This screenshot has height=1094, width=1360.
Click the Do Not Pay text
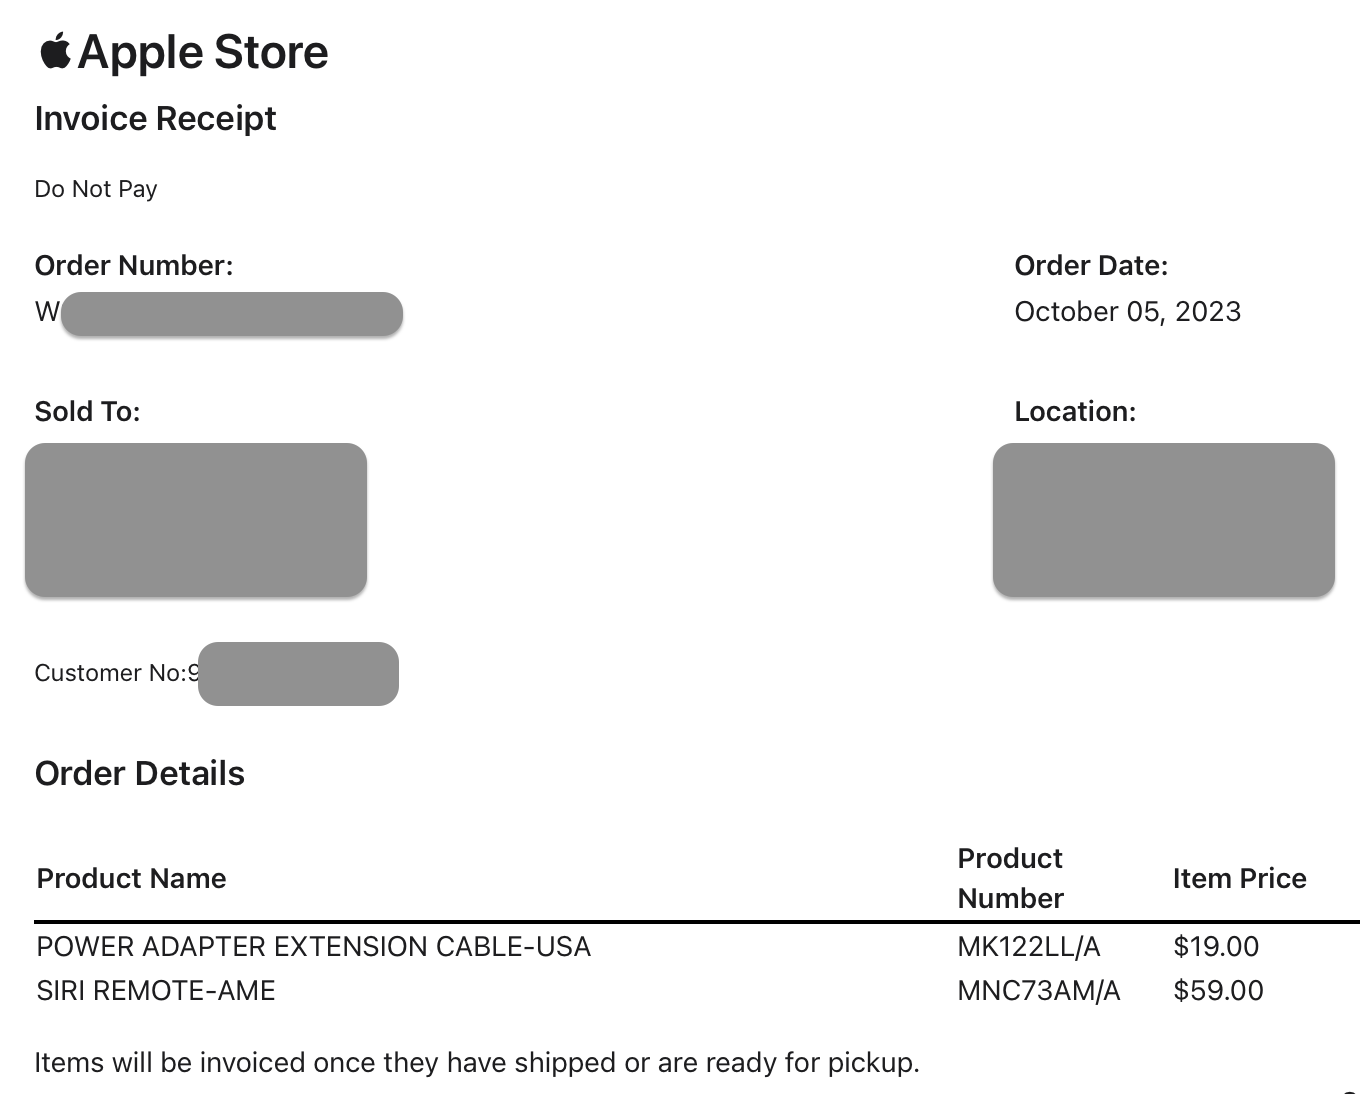pyautogui.click(x=96, y=189)
